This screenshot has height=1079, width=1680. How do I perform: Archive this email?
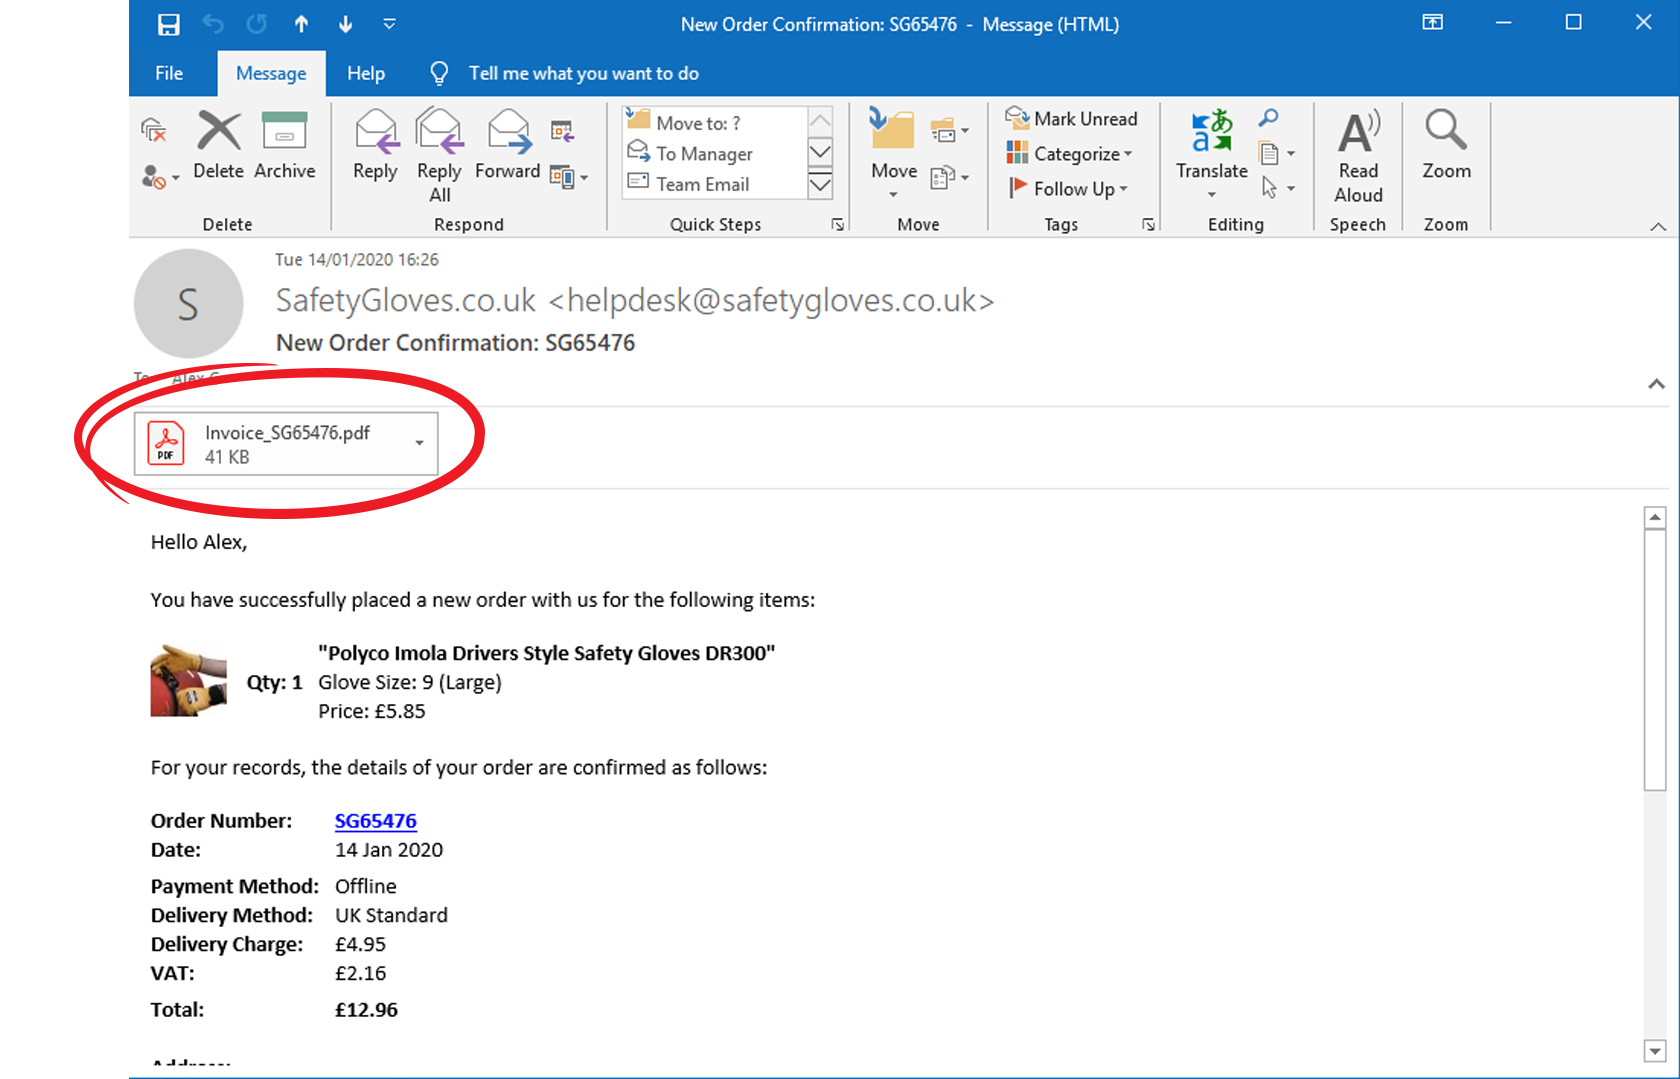(x=284, y=146)
